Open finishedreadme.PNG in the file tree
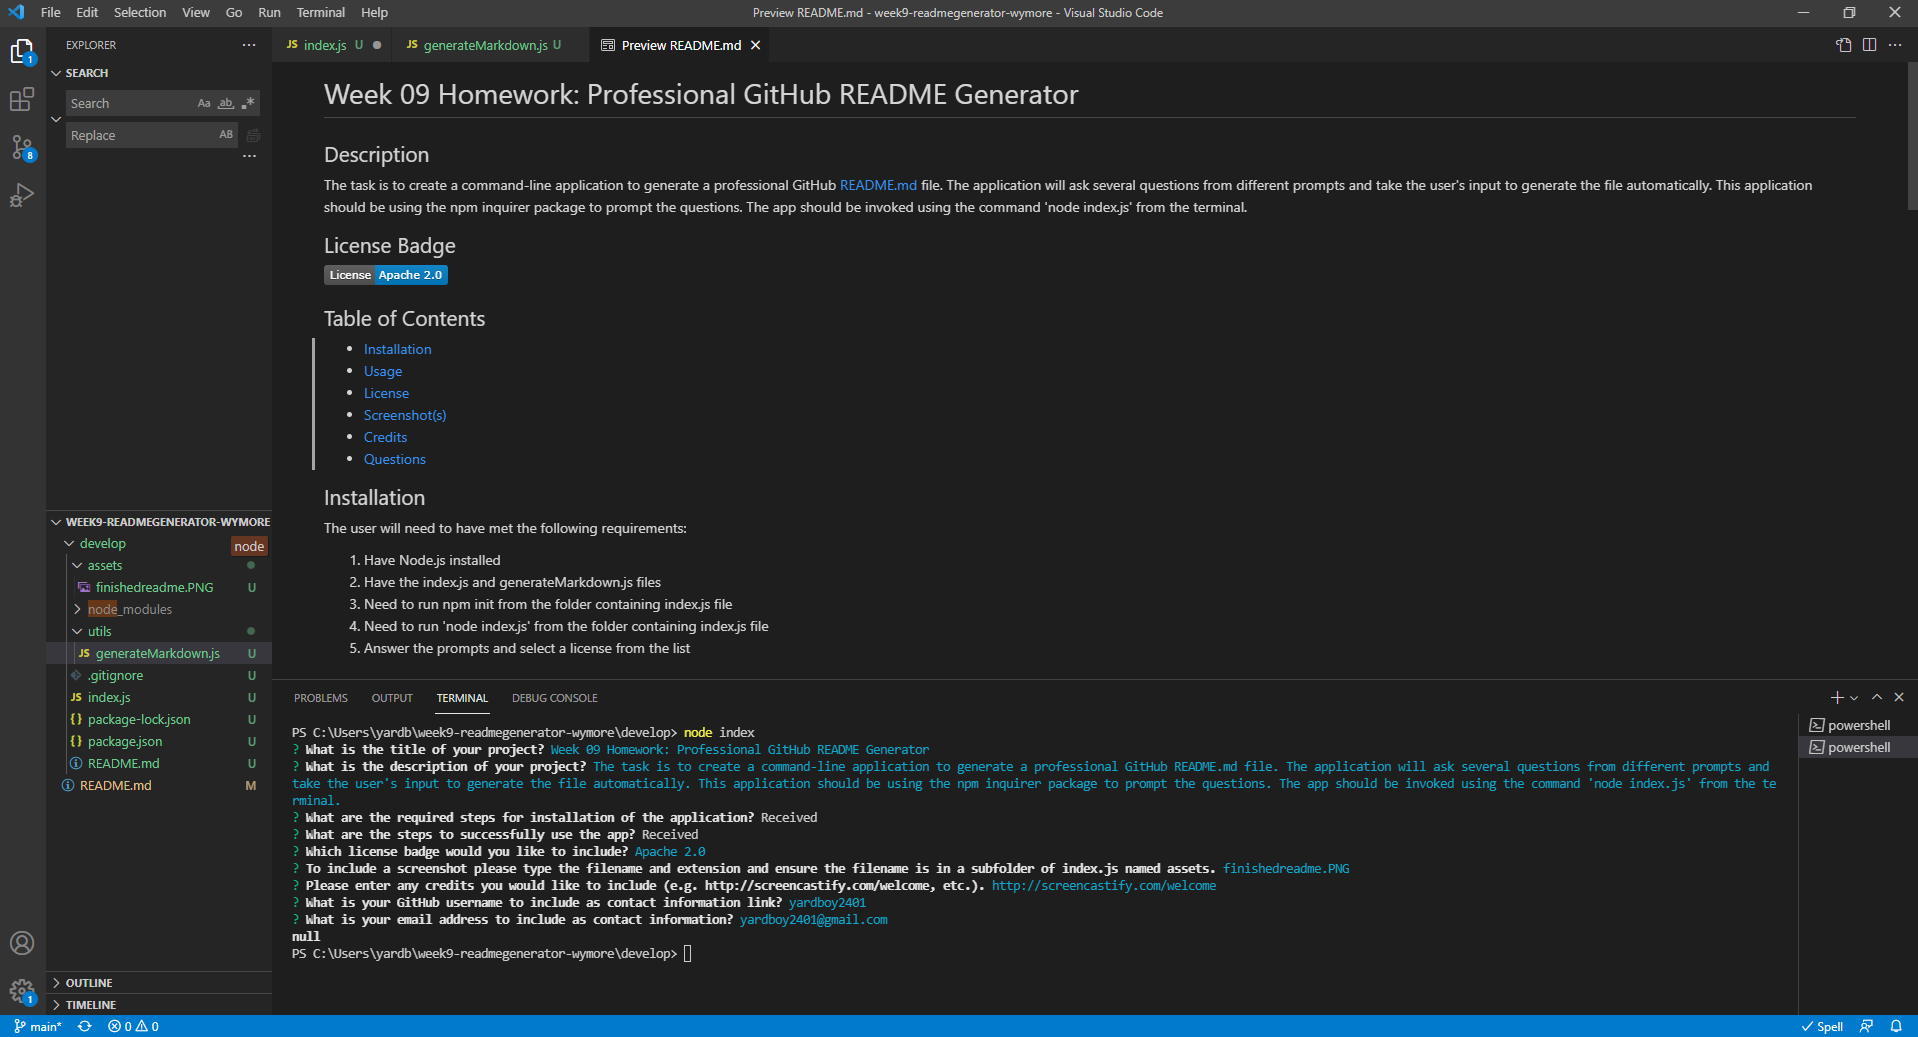This screenshot has height=1037, width=1918. pyautogui.click(x=155, y=587)
